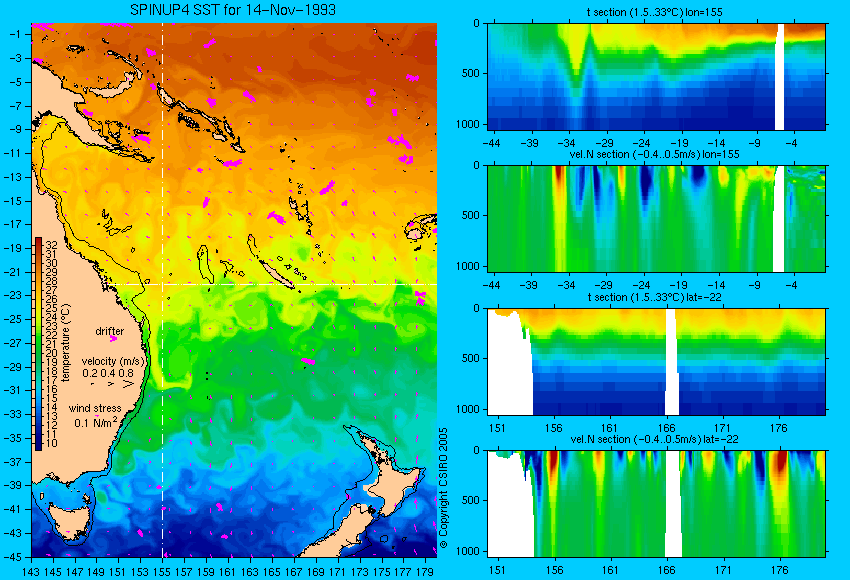The width and height of the screenshot is (850, 580).
Task: Select the "179" longitude tick on the SST map
Action: pos(425,571)
